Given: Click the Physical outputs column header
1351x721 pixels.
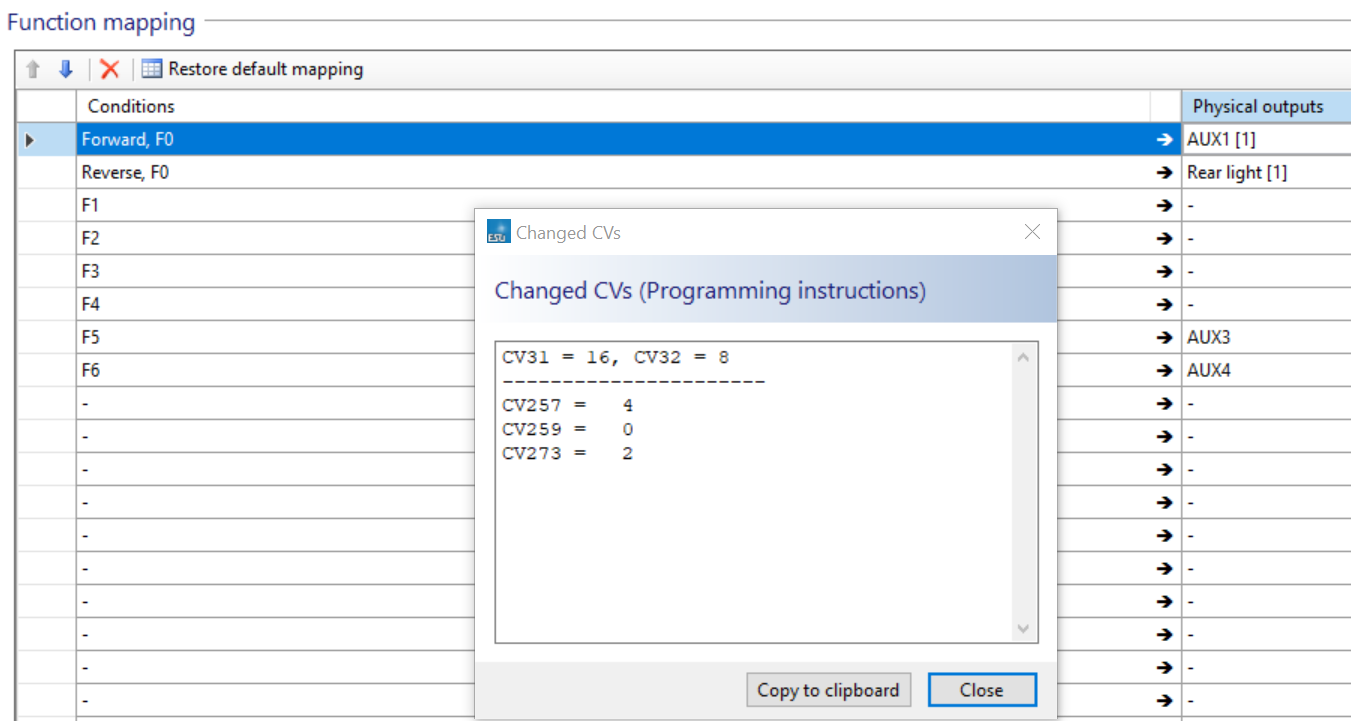Looking at the screenshot, I should 1258,106.
